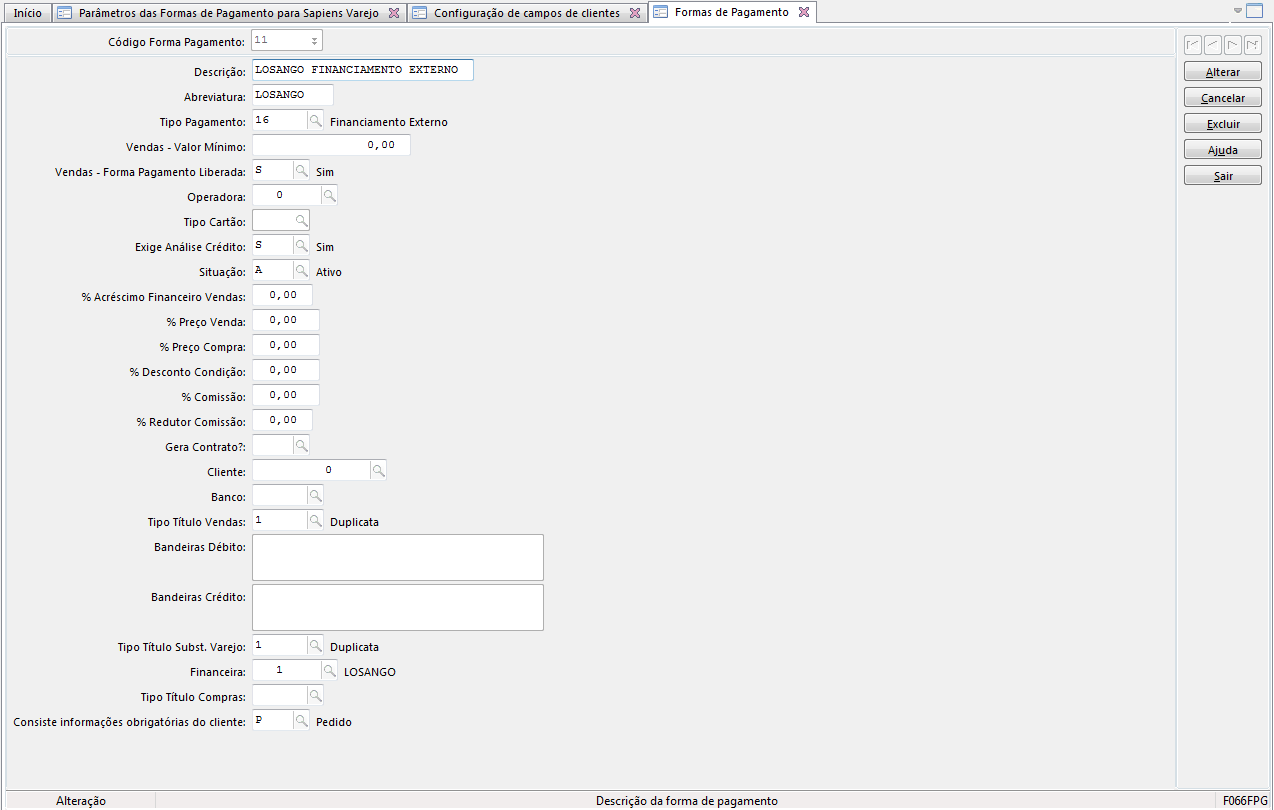Open the Financeira search magnifier

click(329, 671)
